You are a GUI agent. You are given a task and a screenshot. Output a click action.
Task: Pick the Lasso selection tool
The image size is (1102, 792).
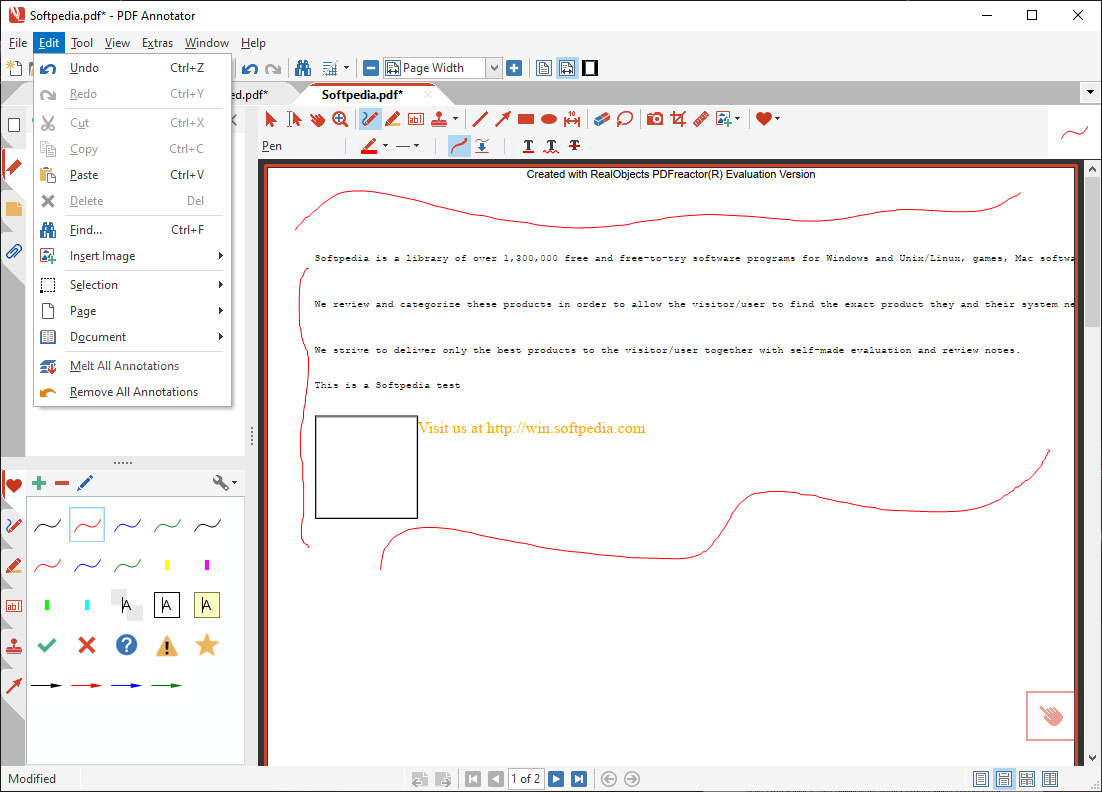tap(625, 119)
